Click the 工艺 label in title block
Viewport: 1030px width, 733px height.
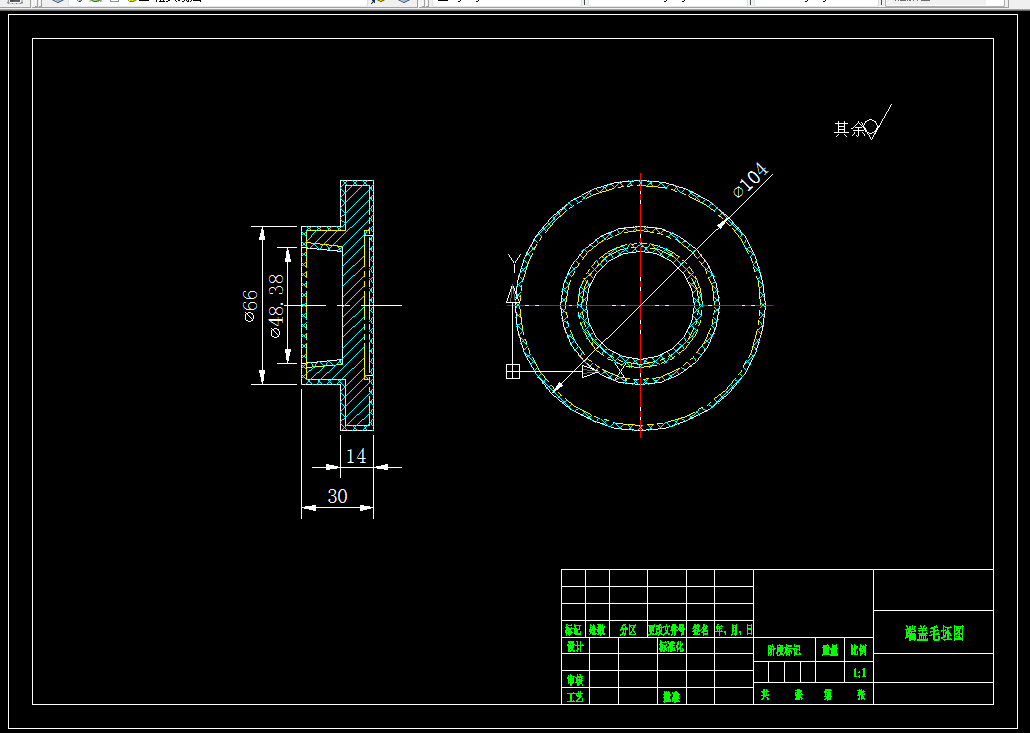(x=575, y=696)
